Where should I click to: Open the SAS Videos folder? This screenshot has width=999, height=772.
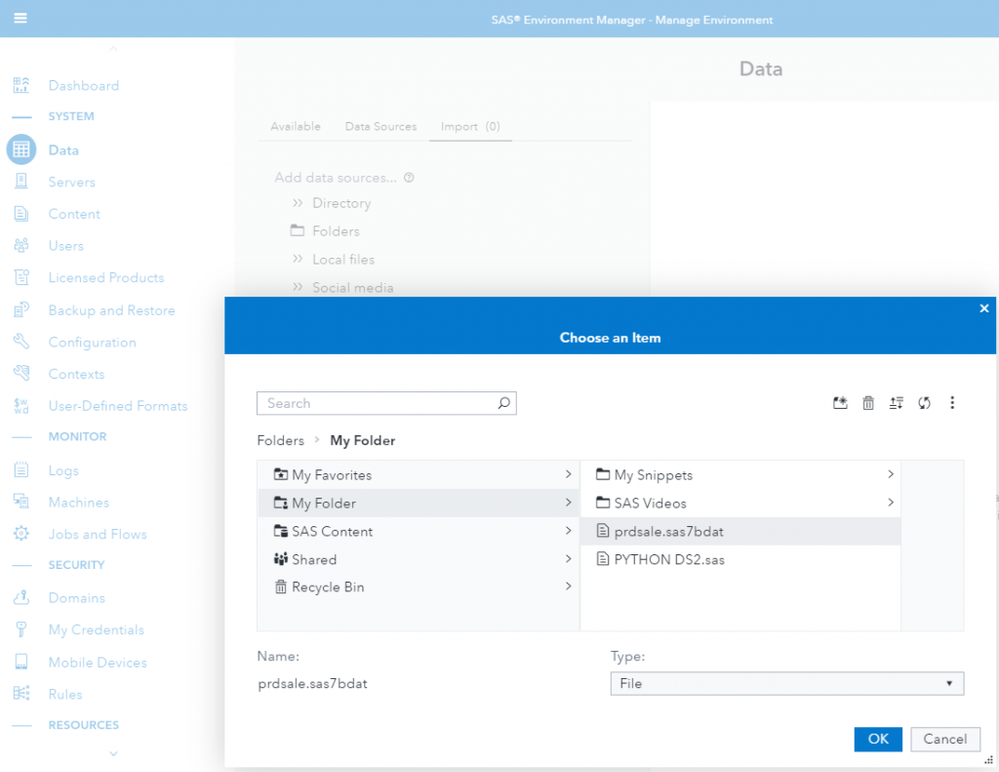click(x=650, y=503)
